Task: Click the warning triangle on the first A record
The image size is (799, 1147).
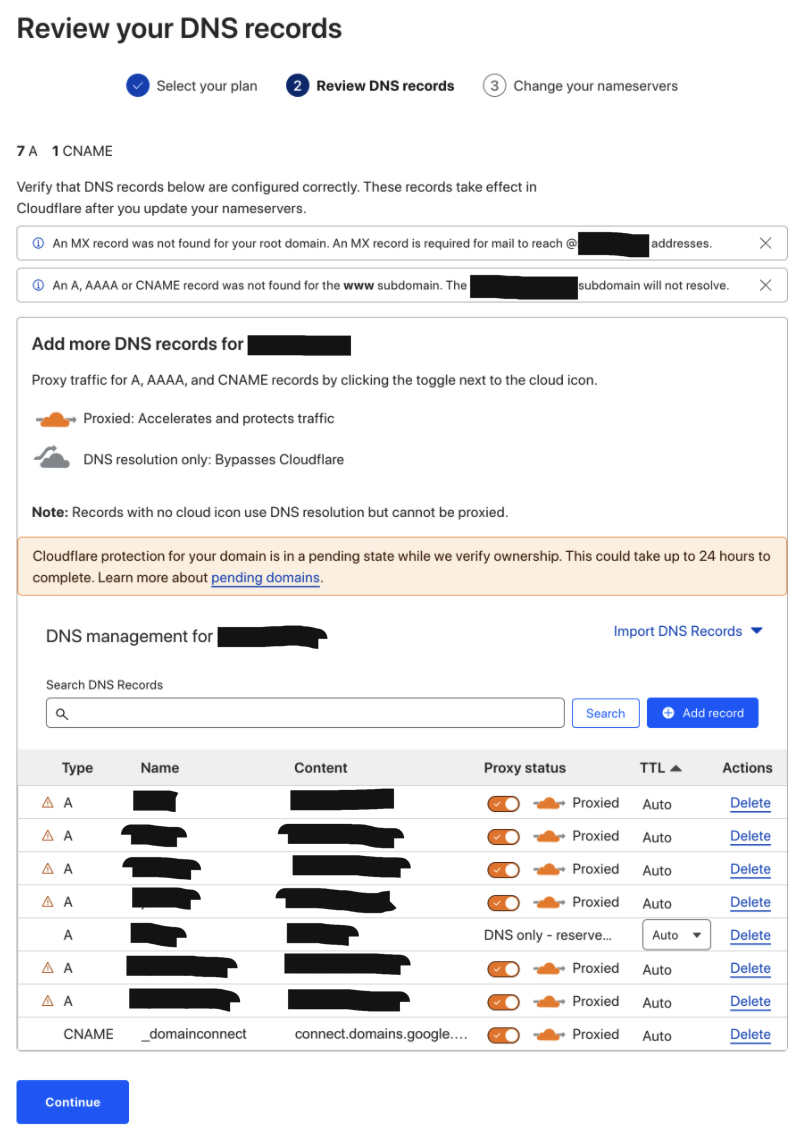Action: [x=47, y=803]
